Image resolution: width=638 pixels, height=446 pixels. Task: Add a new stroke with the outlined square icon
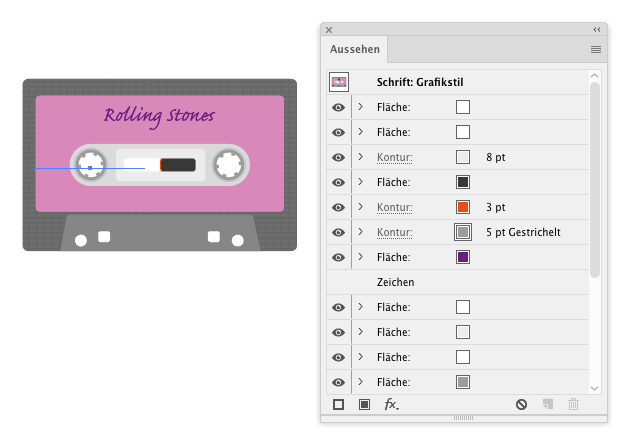click(x=338, y=404)
